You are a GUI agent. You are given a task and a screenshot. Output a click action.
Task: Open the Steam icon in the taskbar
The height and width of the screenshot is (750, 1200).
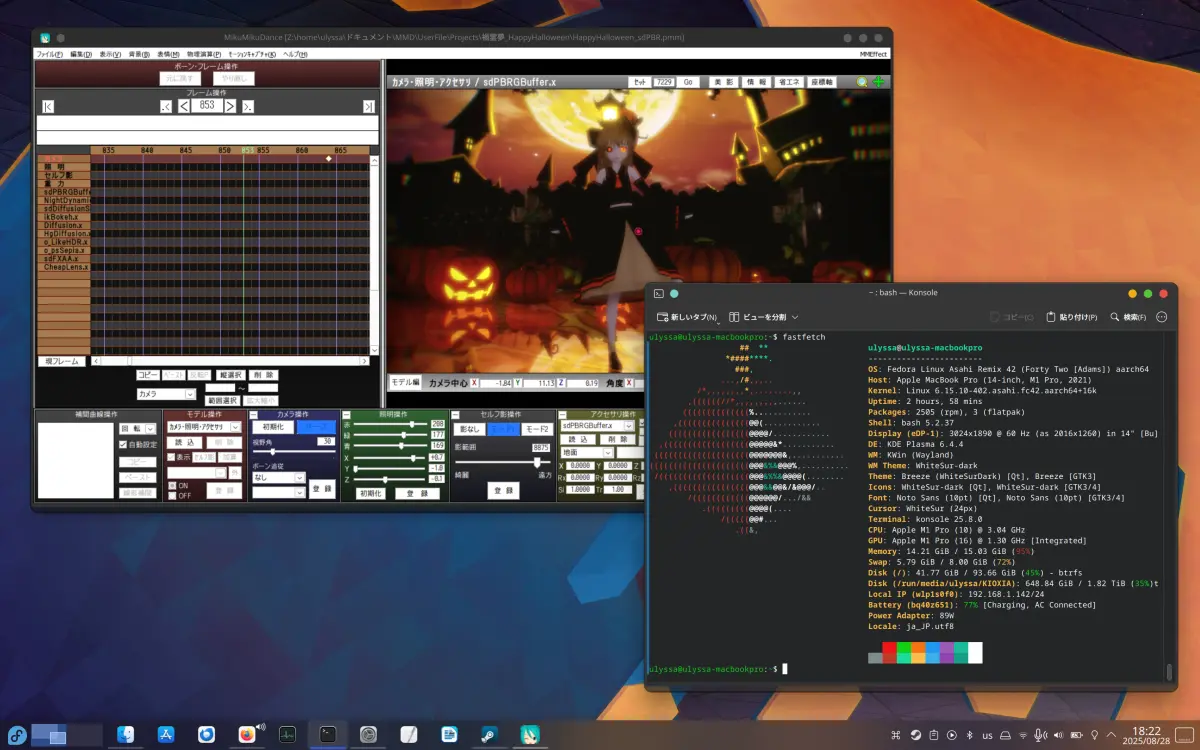[x=489, y=734]
